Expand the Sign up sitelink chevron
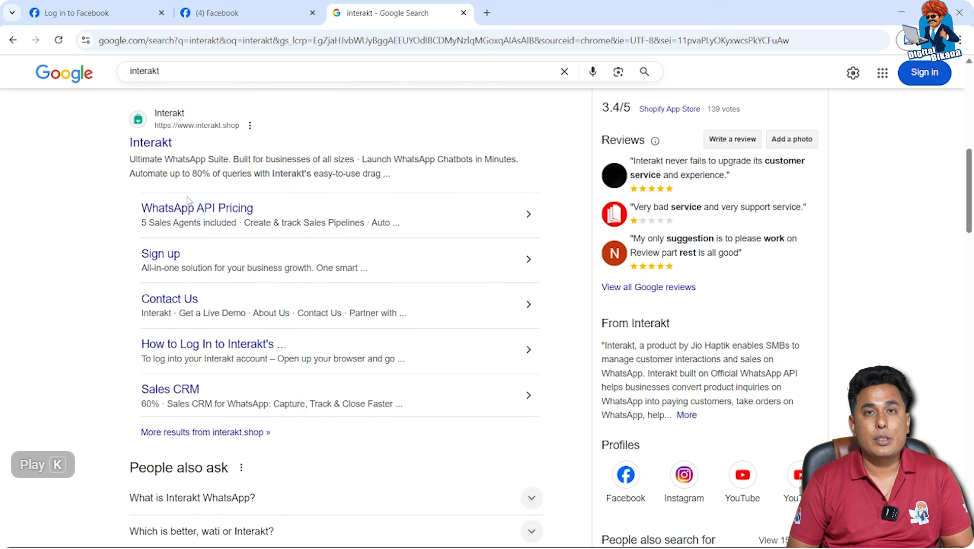This screenshot has height=549, width=974. coord(529,260)
